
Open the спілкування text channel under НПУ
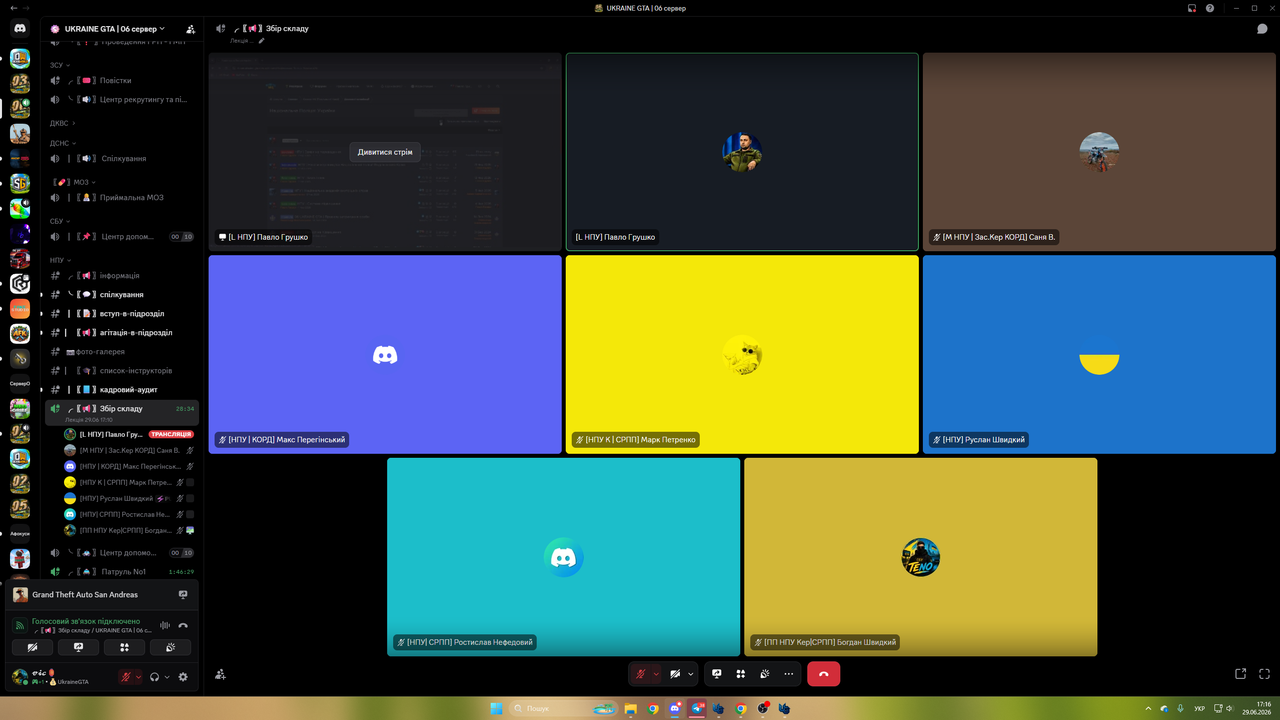pyautogui.click(x=122, y=294)
